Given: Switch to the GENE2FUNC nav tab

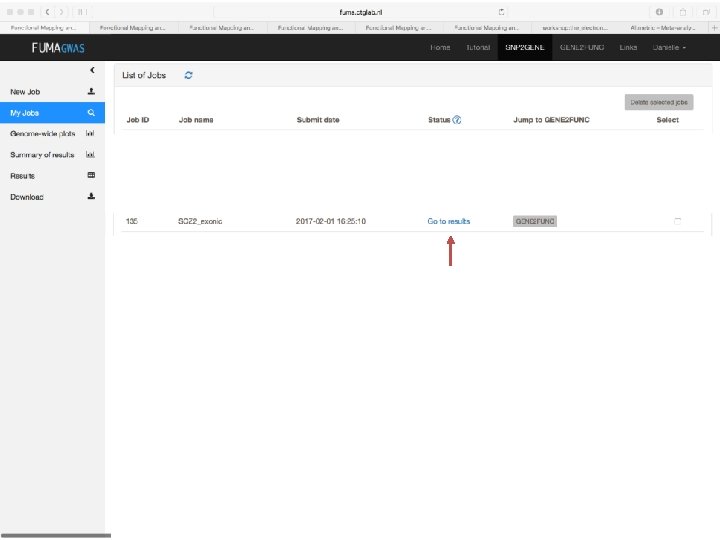Looking at the screenshot, I should coord(582,47).
